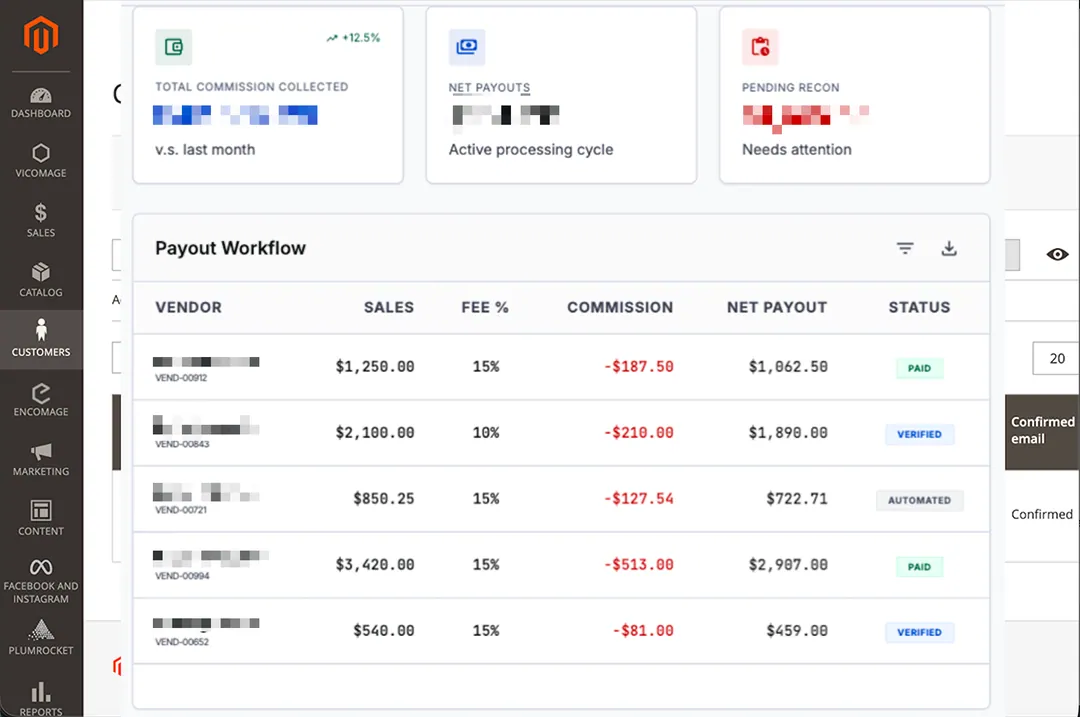Sort by COMMISSION column header
1080x717 pixels.
pyautogui.click(x=620, y=307)
